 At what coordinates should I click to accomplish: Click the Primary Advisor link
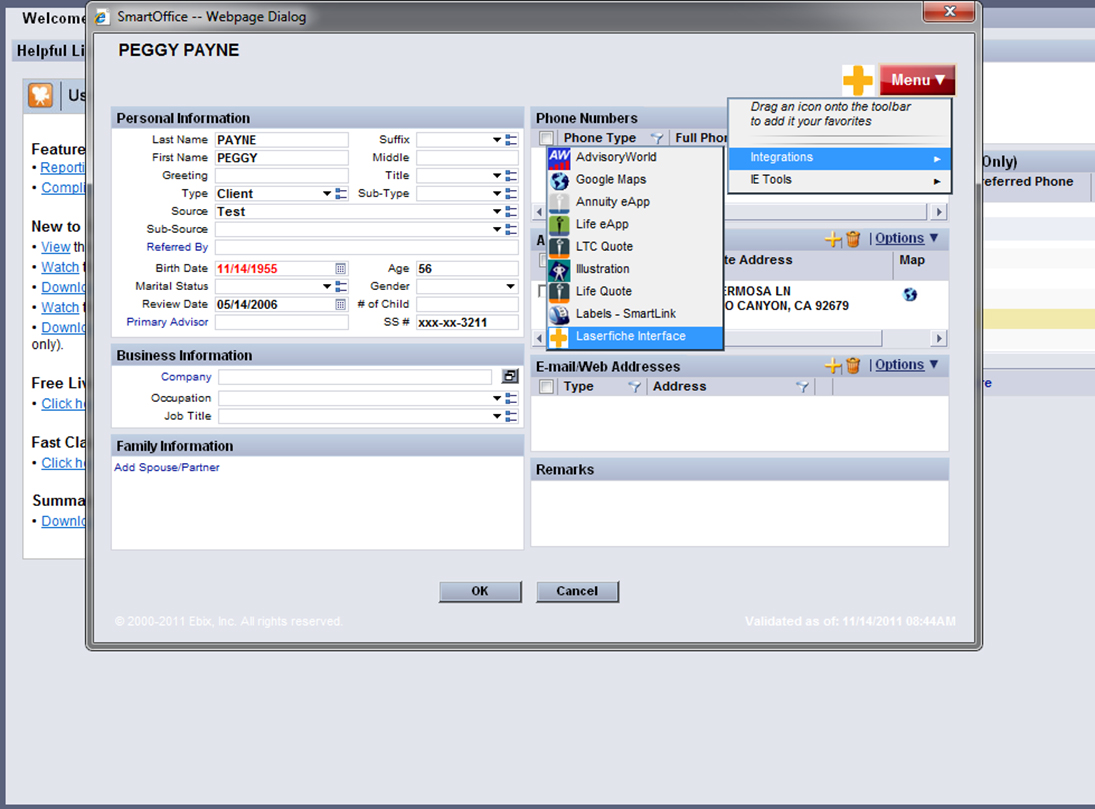point(167,323)
